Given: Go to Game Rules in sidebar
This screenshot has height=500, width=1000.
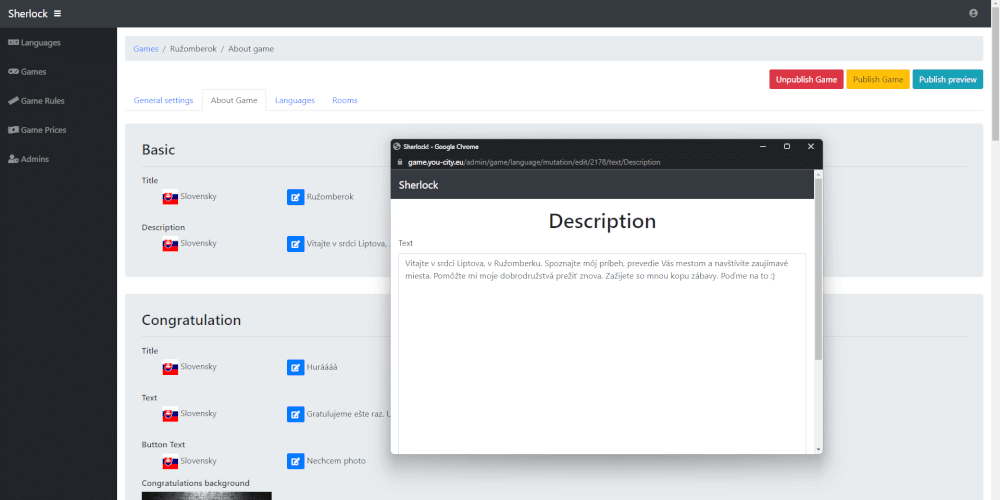Looking at the screenshot, I should (x=42, y=101).
